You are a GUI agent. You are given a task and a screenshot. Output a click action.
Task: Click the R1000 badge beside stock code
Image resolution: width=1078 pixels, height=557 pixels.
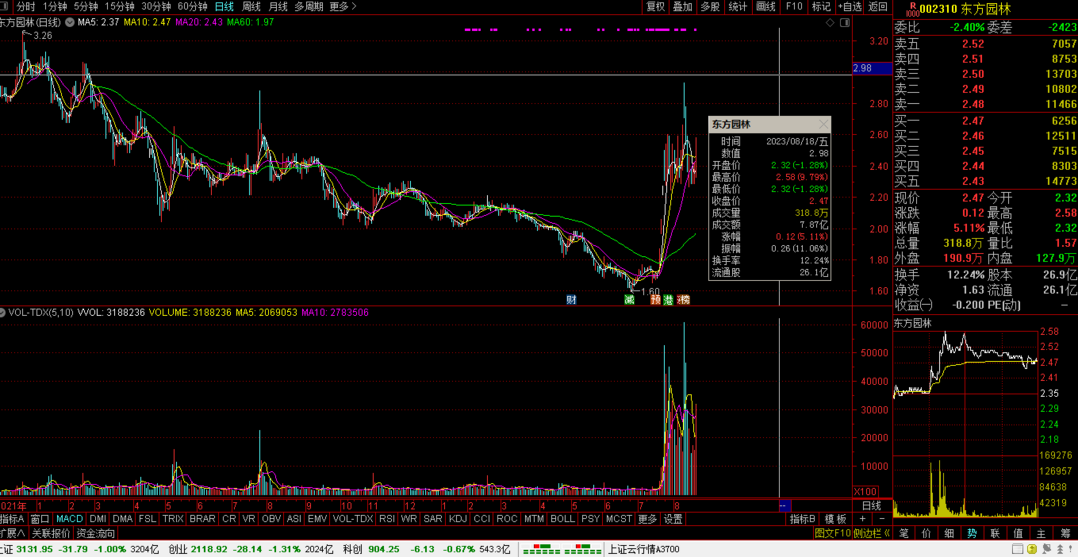[x=912, y=8]
